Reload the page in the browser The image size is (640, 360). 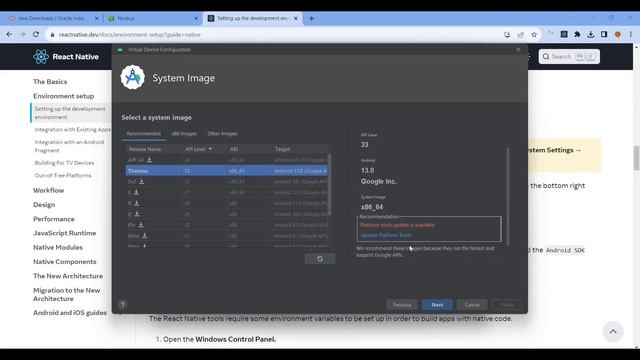pyautogui.click(x=36, y=35)
